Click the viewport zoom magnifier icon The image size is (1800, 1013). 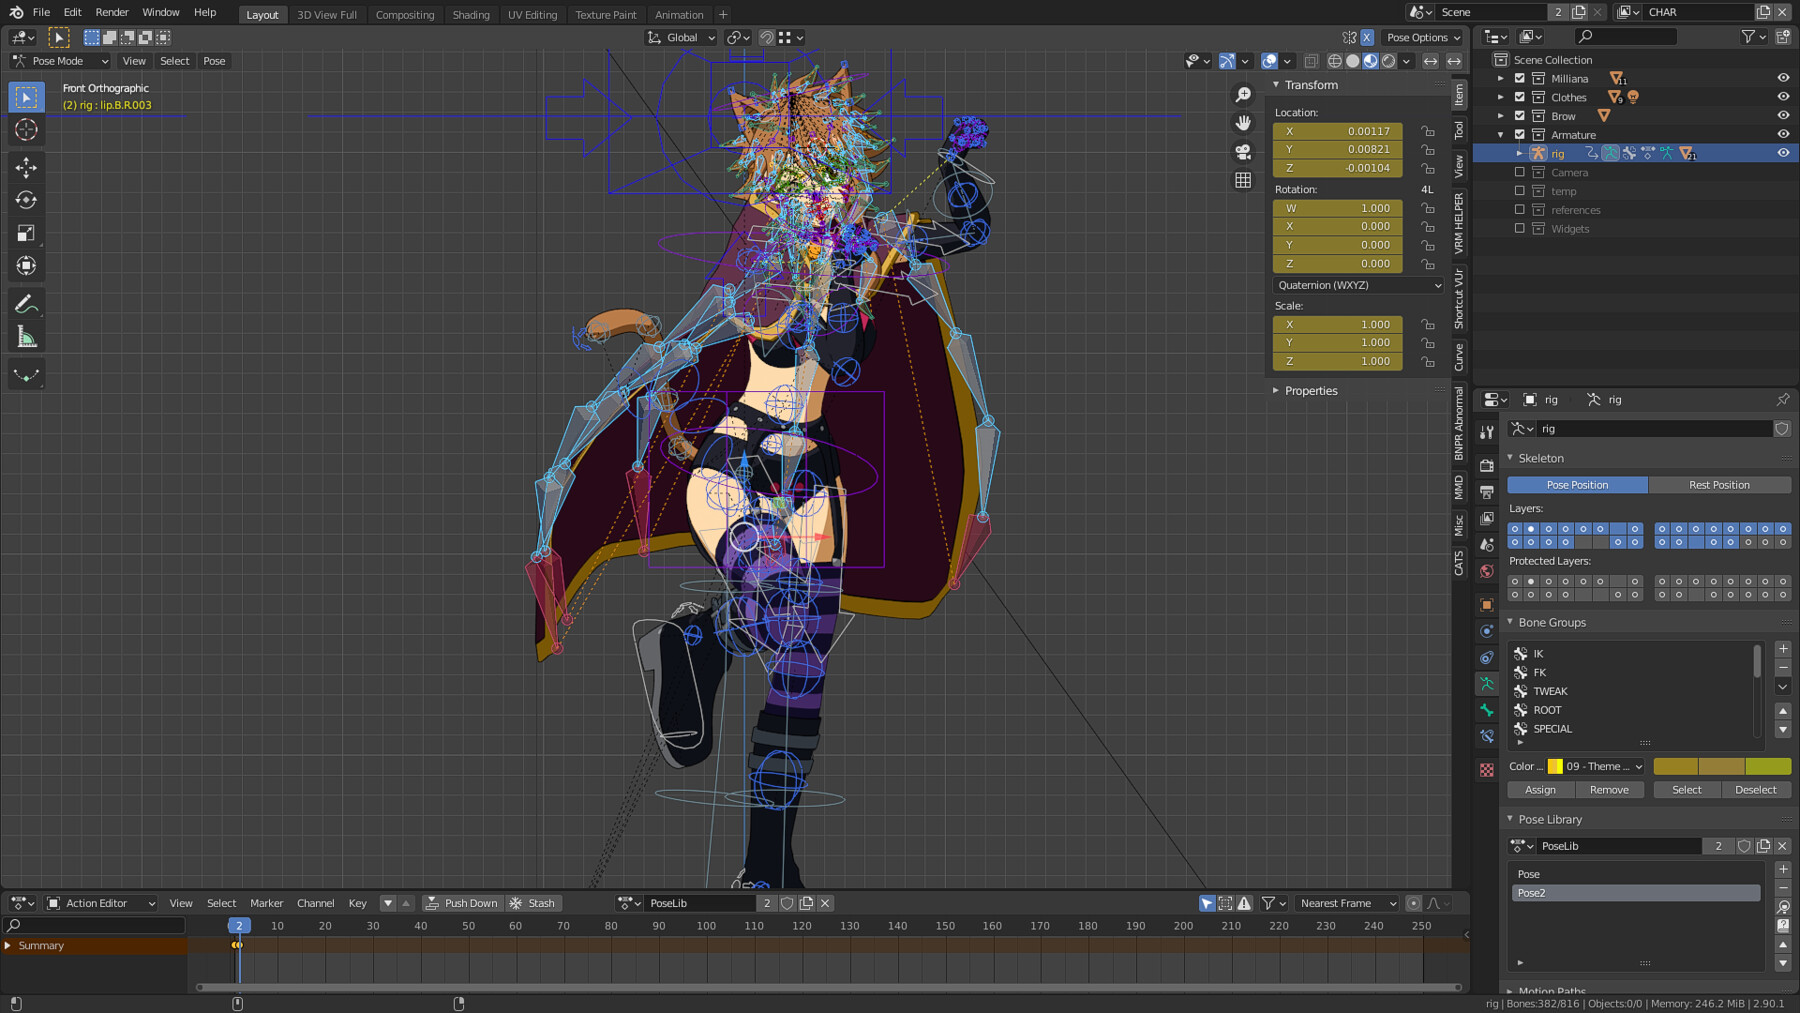[1243, 94]
